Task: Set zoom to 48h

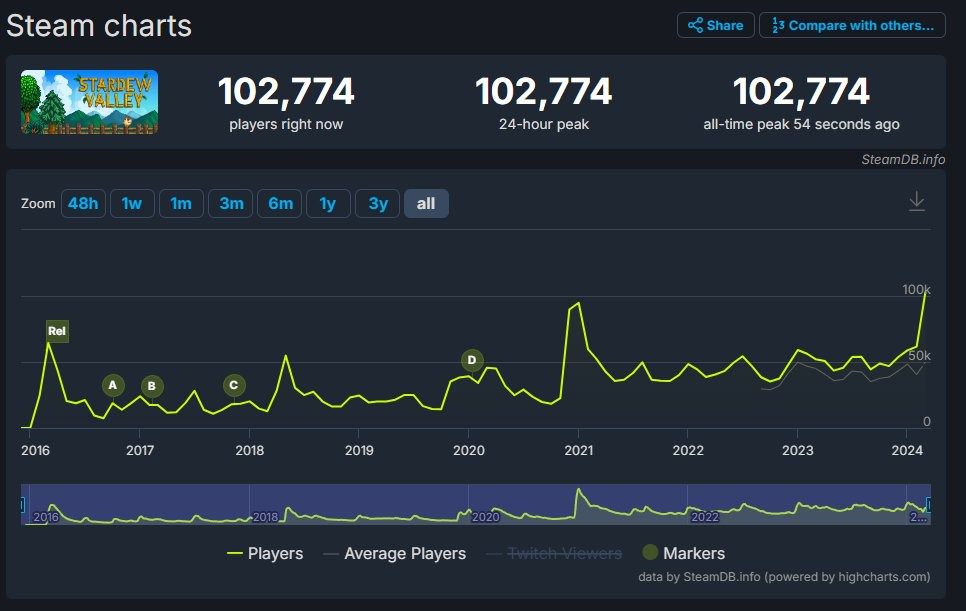Action: click(x=83, y=203)
